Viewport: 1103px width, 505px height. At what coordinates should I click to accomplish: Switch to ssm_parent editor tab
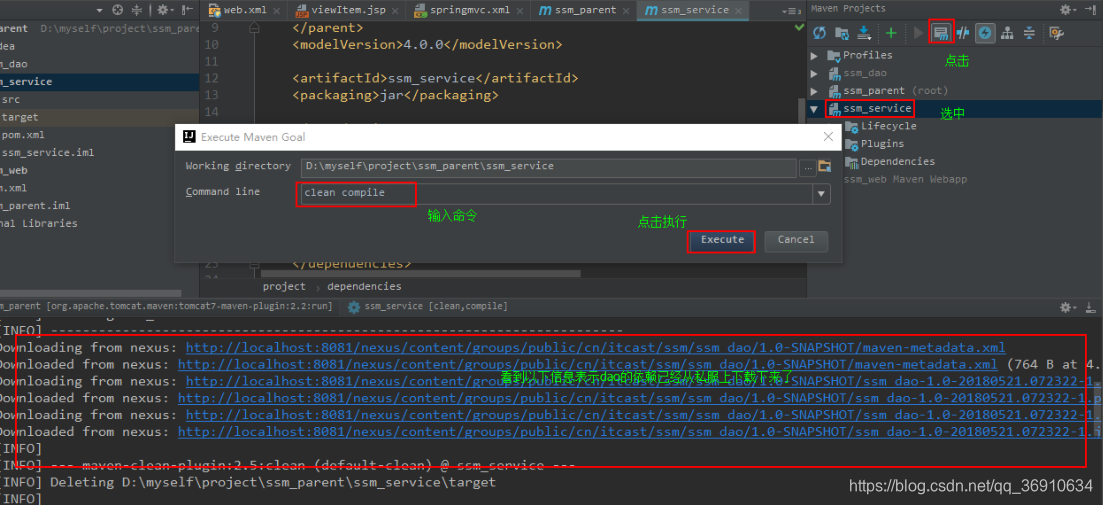pos(584,10)
